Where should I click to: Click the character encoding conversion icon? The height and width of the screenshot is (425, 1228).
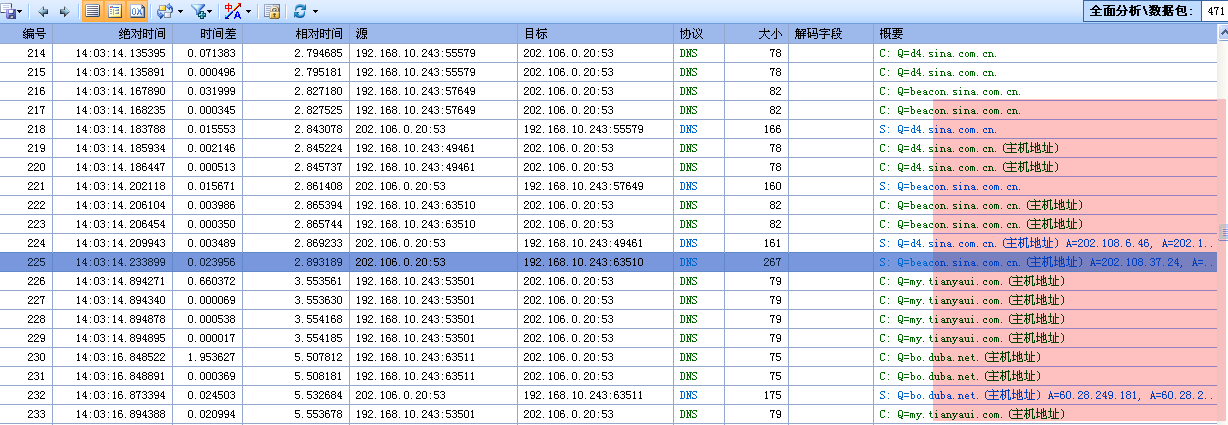tap(233, 12)
